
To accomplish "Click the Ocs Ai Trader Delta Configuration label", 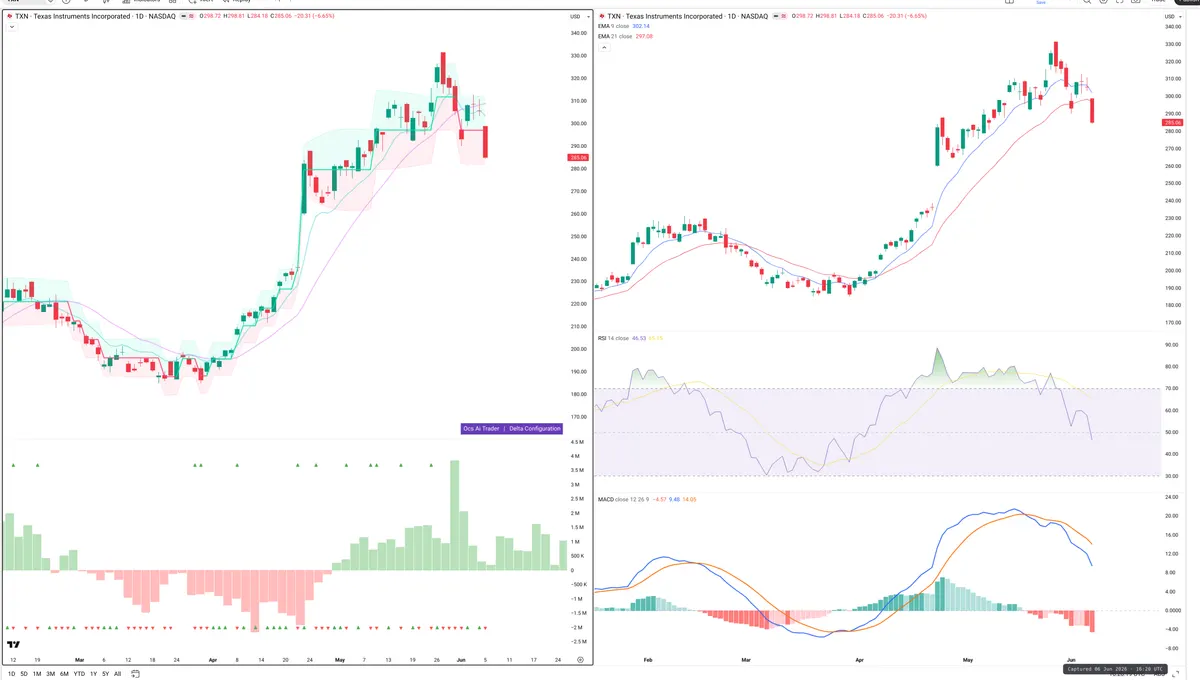I will tap(511, 428).
